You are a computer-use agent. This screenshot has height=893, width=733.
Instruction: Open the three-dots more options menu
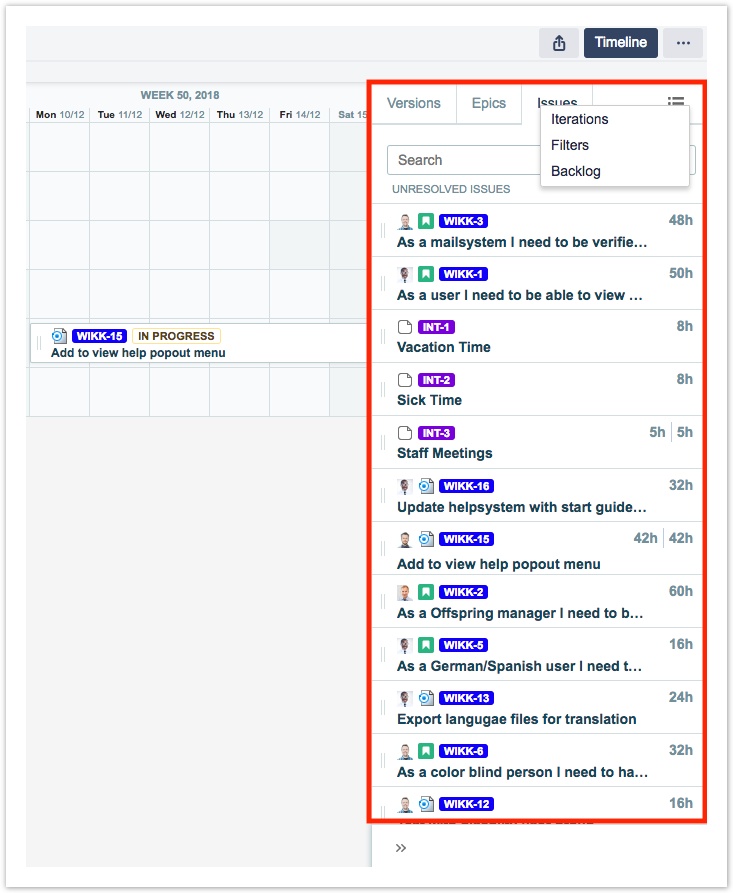click(x=683, y=43)
